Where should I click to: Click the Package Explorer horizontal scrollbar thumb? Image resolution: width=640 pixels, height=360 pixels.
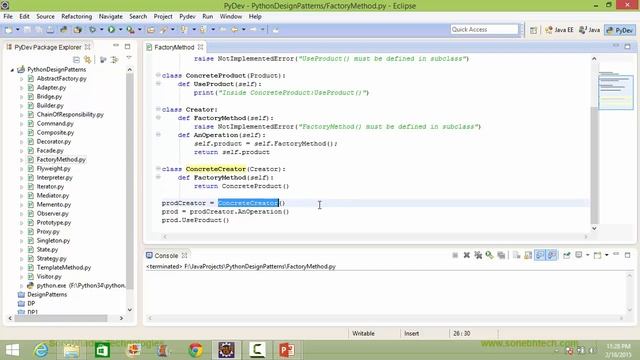61,318
